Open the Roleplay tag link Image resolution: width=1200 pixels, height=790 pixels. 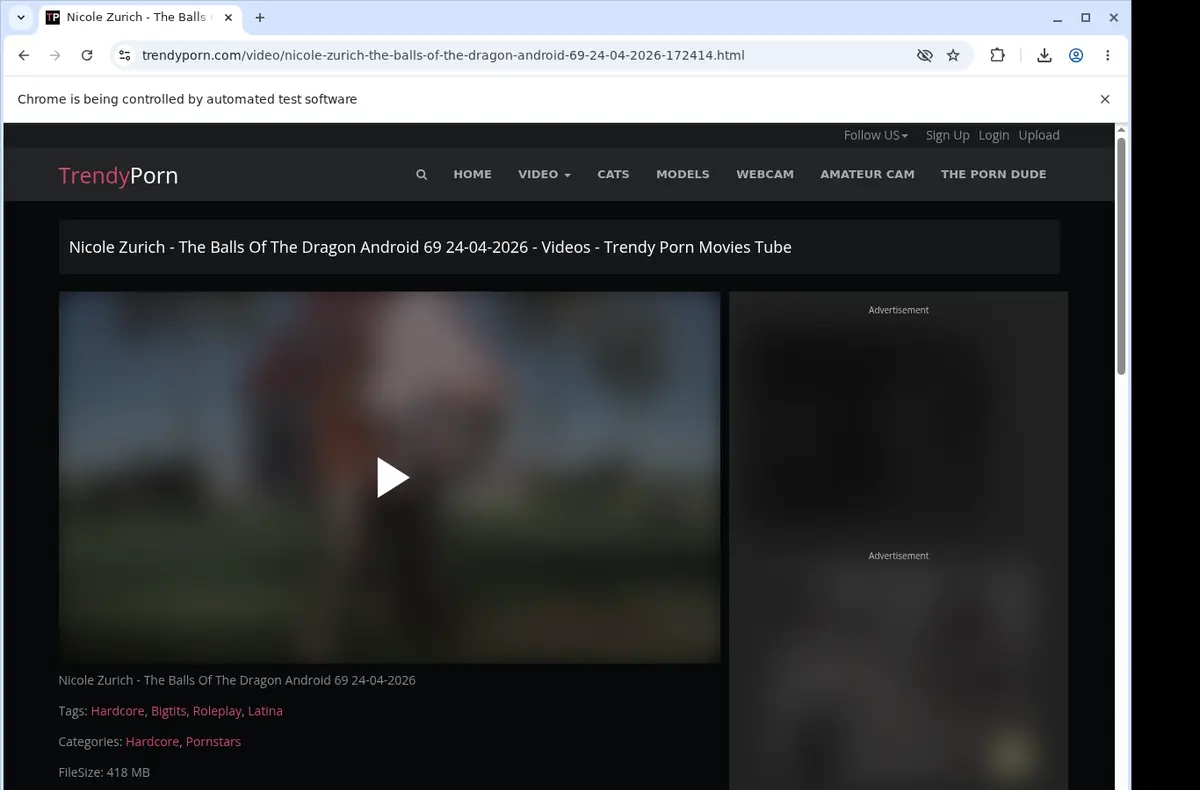[x=217, y=711]
